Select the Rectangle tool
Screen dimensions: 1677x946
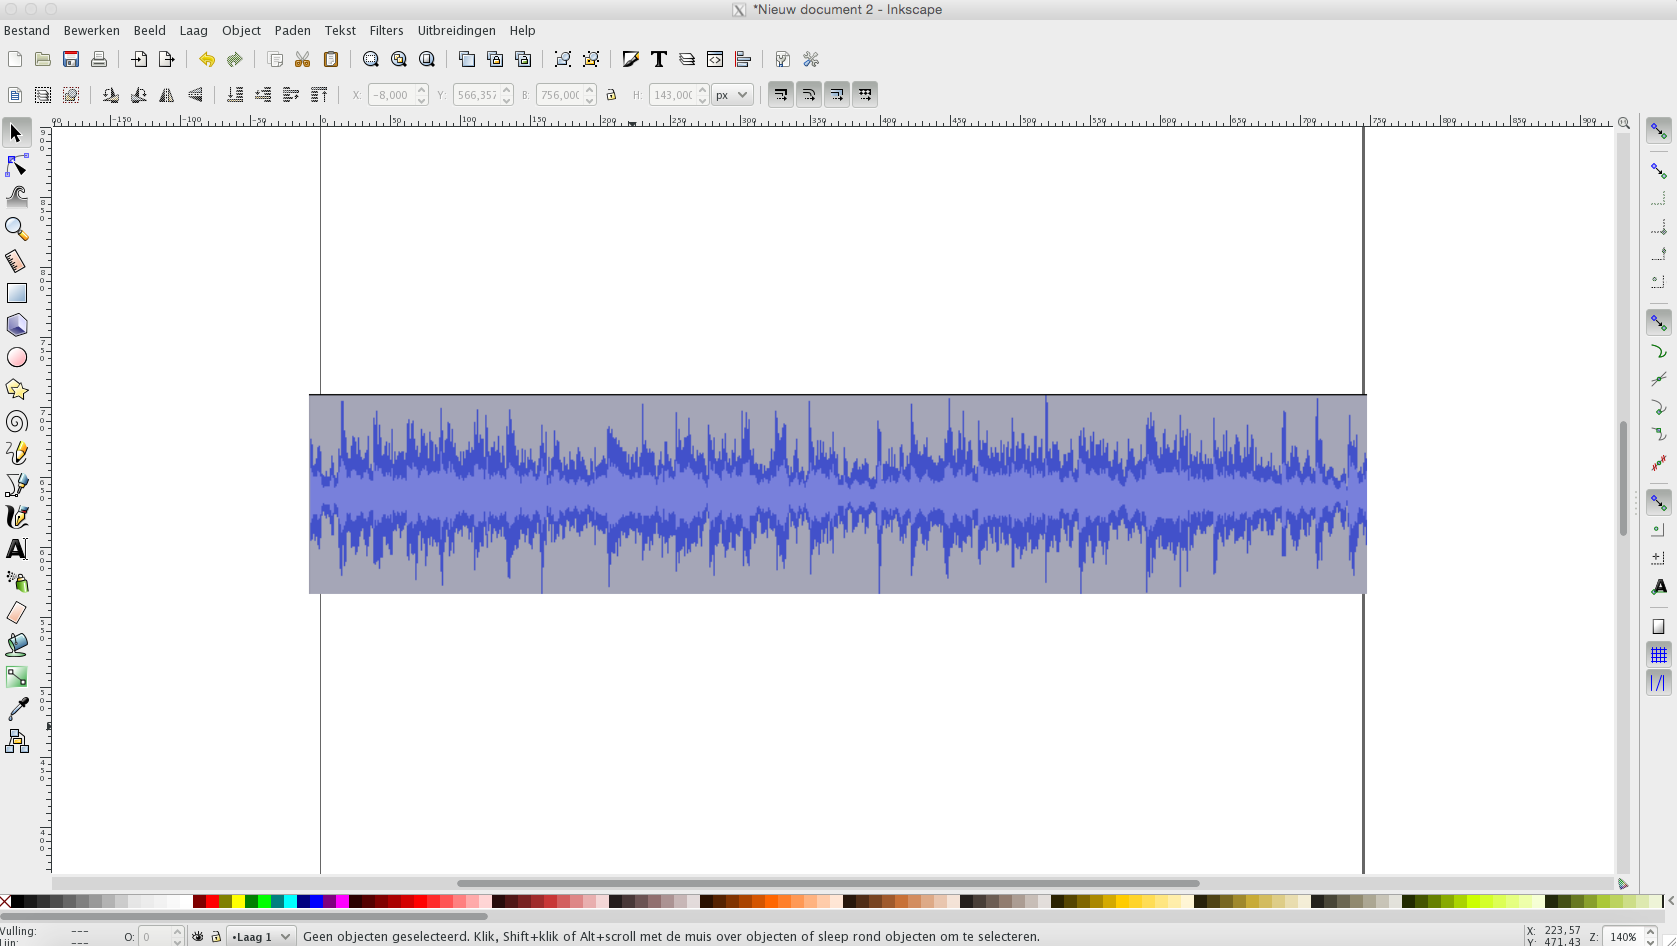(16, 293)
